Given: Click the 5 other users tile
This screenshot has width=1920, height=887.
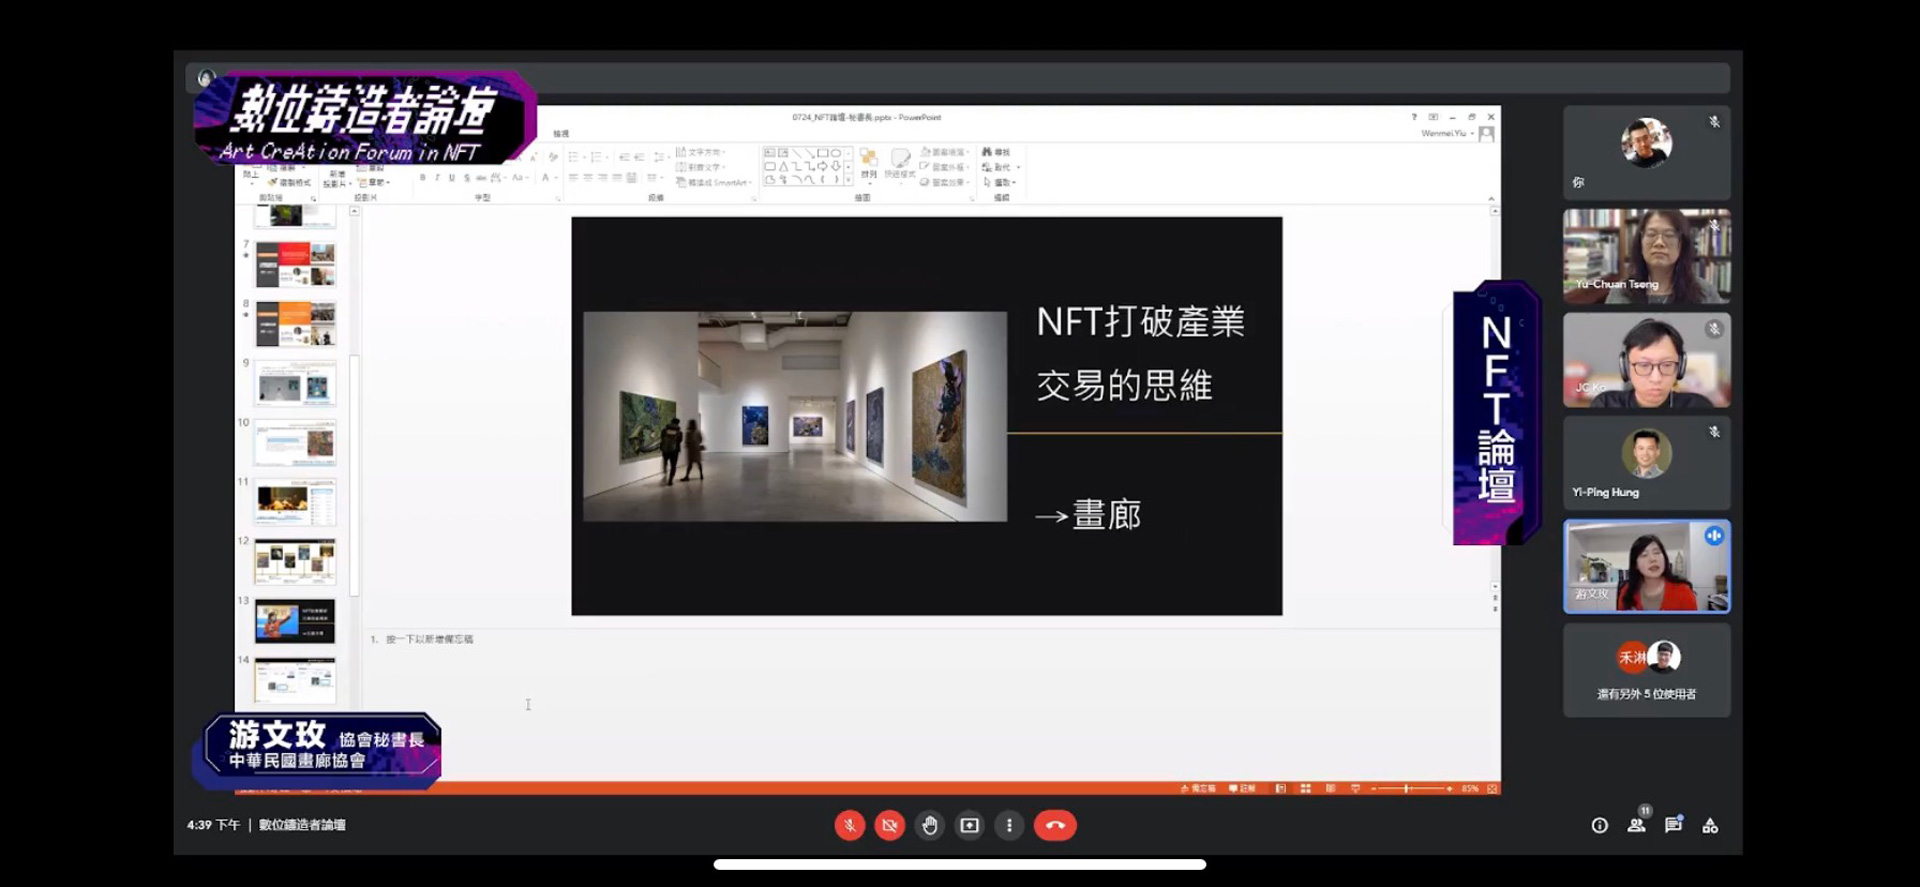Looking at the screenshot, I should click(x=1647, y=670).
